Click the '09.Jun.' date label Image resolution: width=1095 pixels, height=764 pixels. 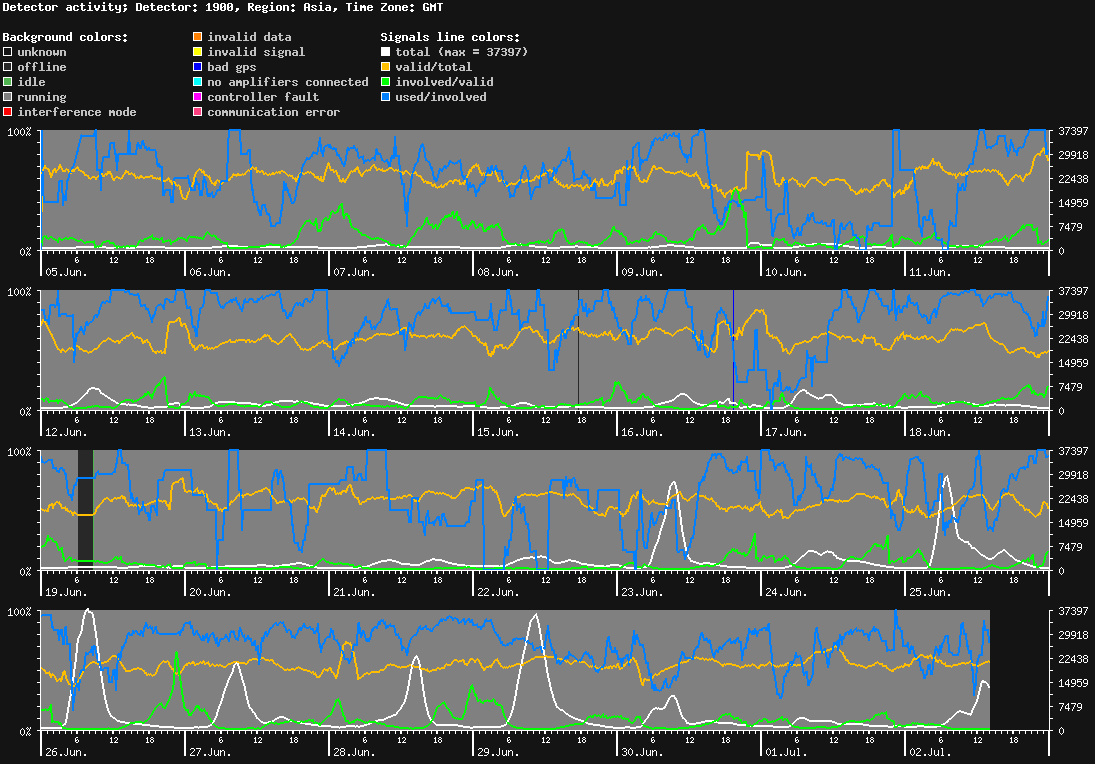642,272
